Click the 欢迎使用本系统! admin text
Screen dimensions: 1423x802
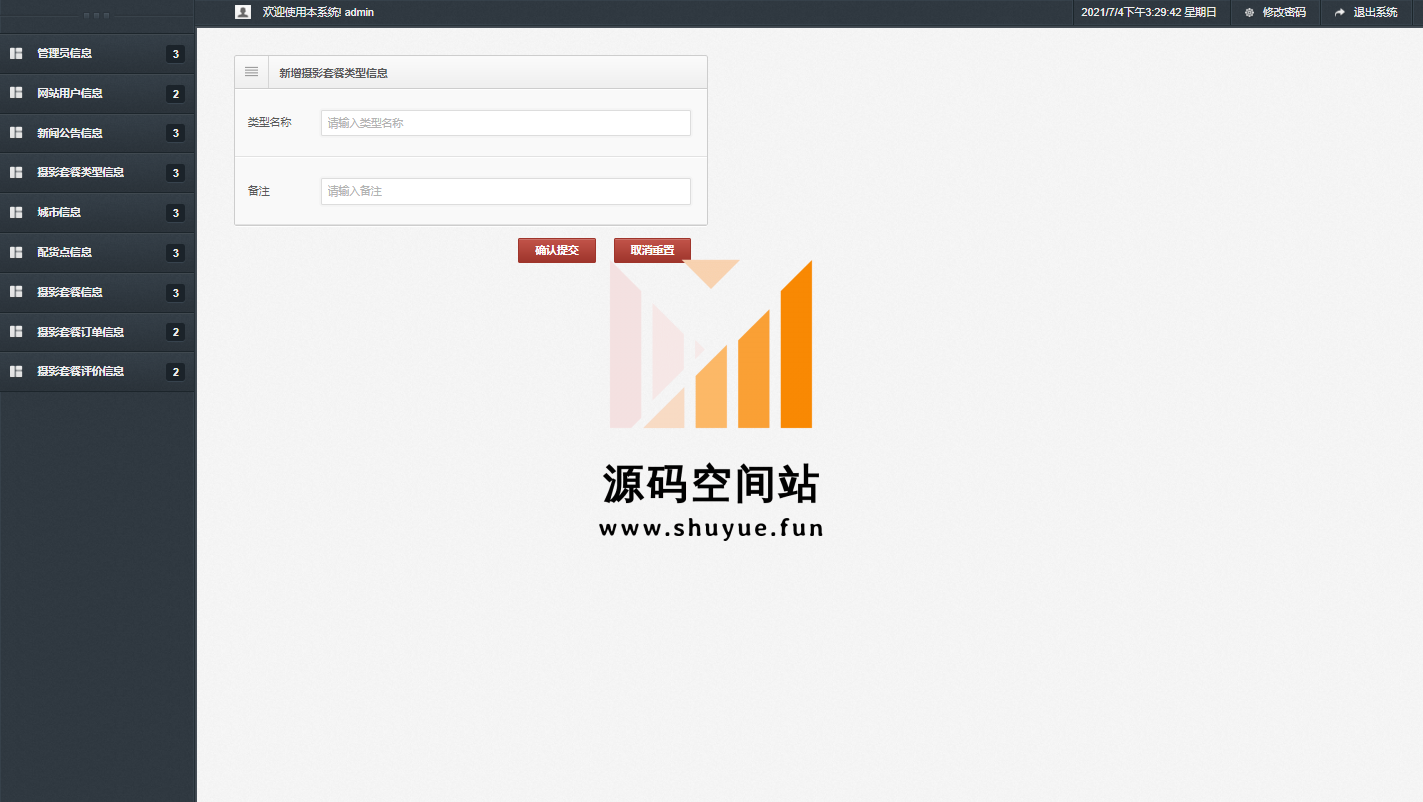(318, 12)
